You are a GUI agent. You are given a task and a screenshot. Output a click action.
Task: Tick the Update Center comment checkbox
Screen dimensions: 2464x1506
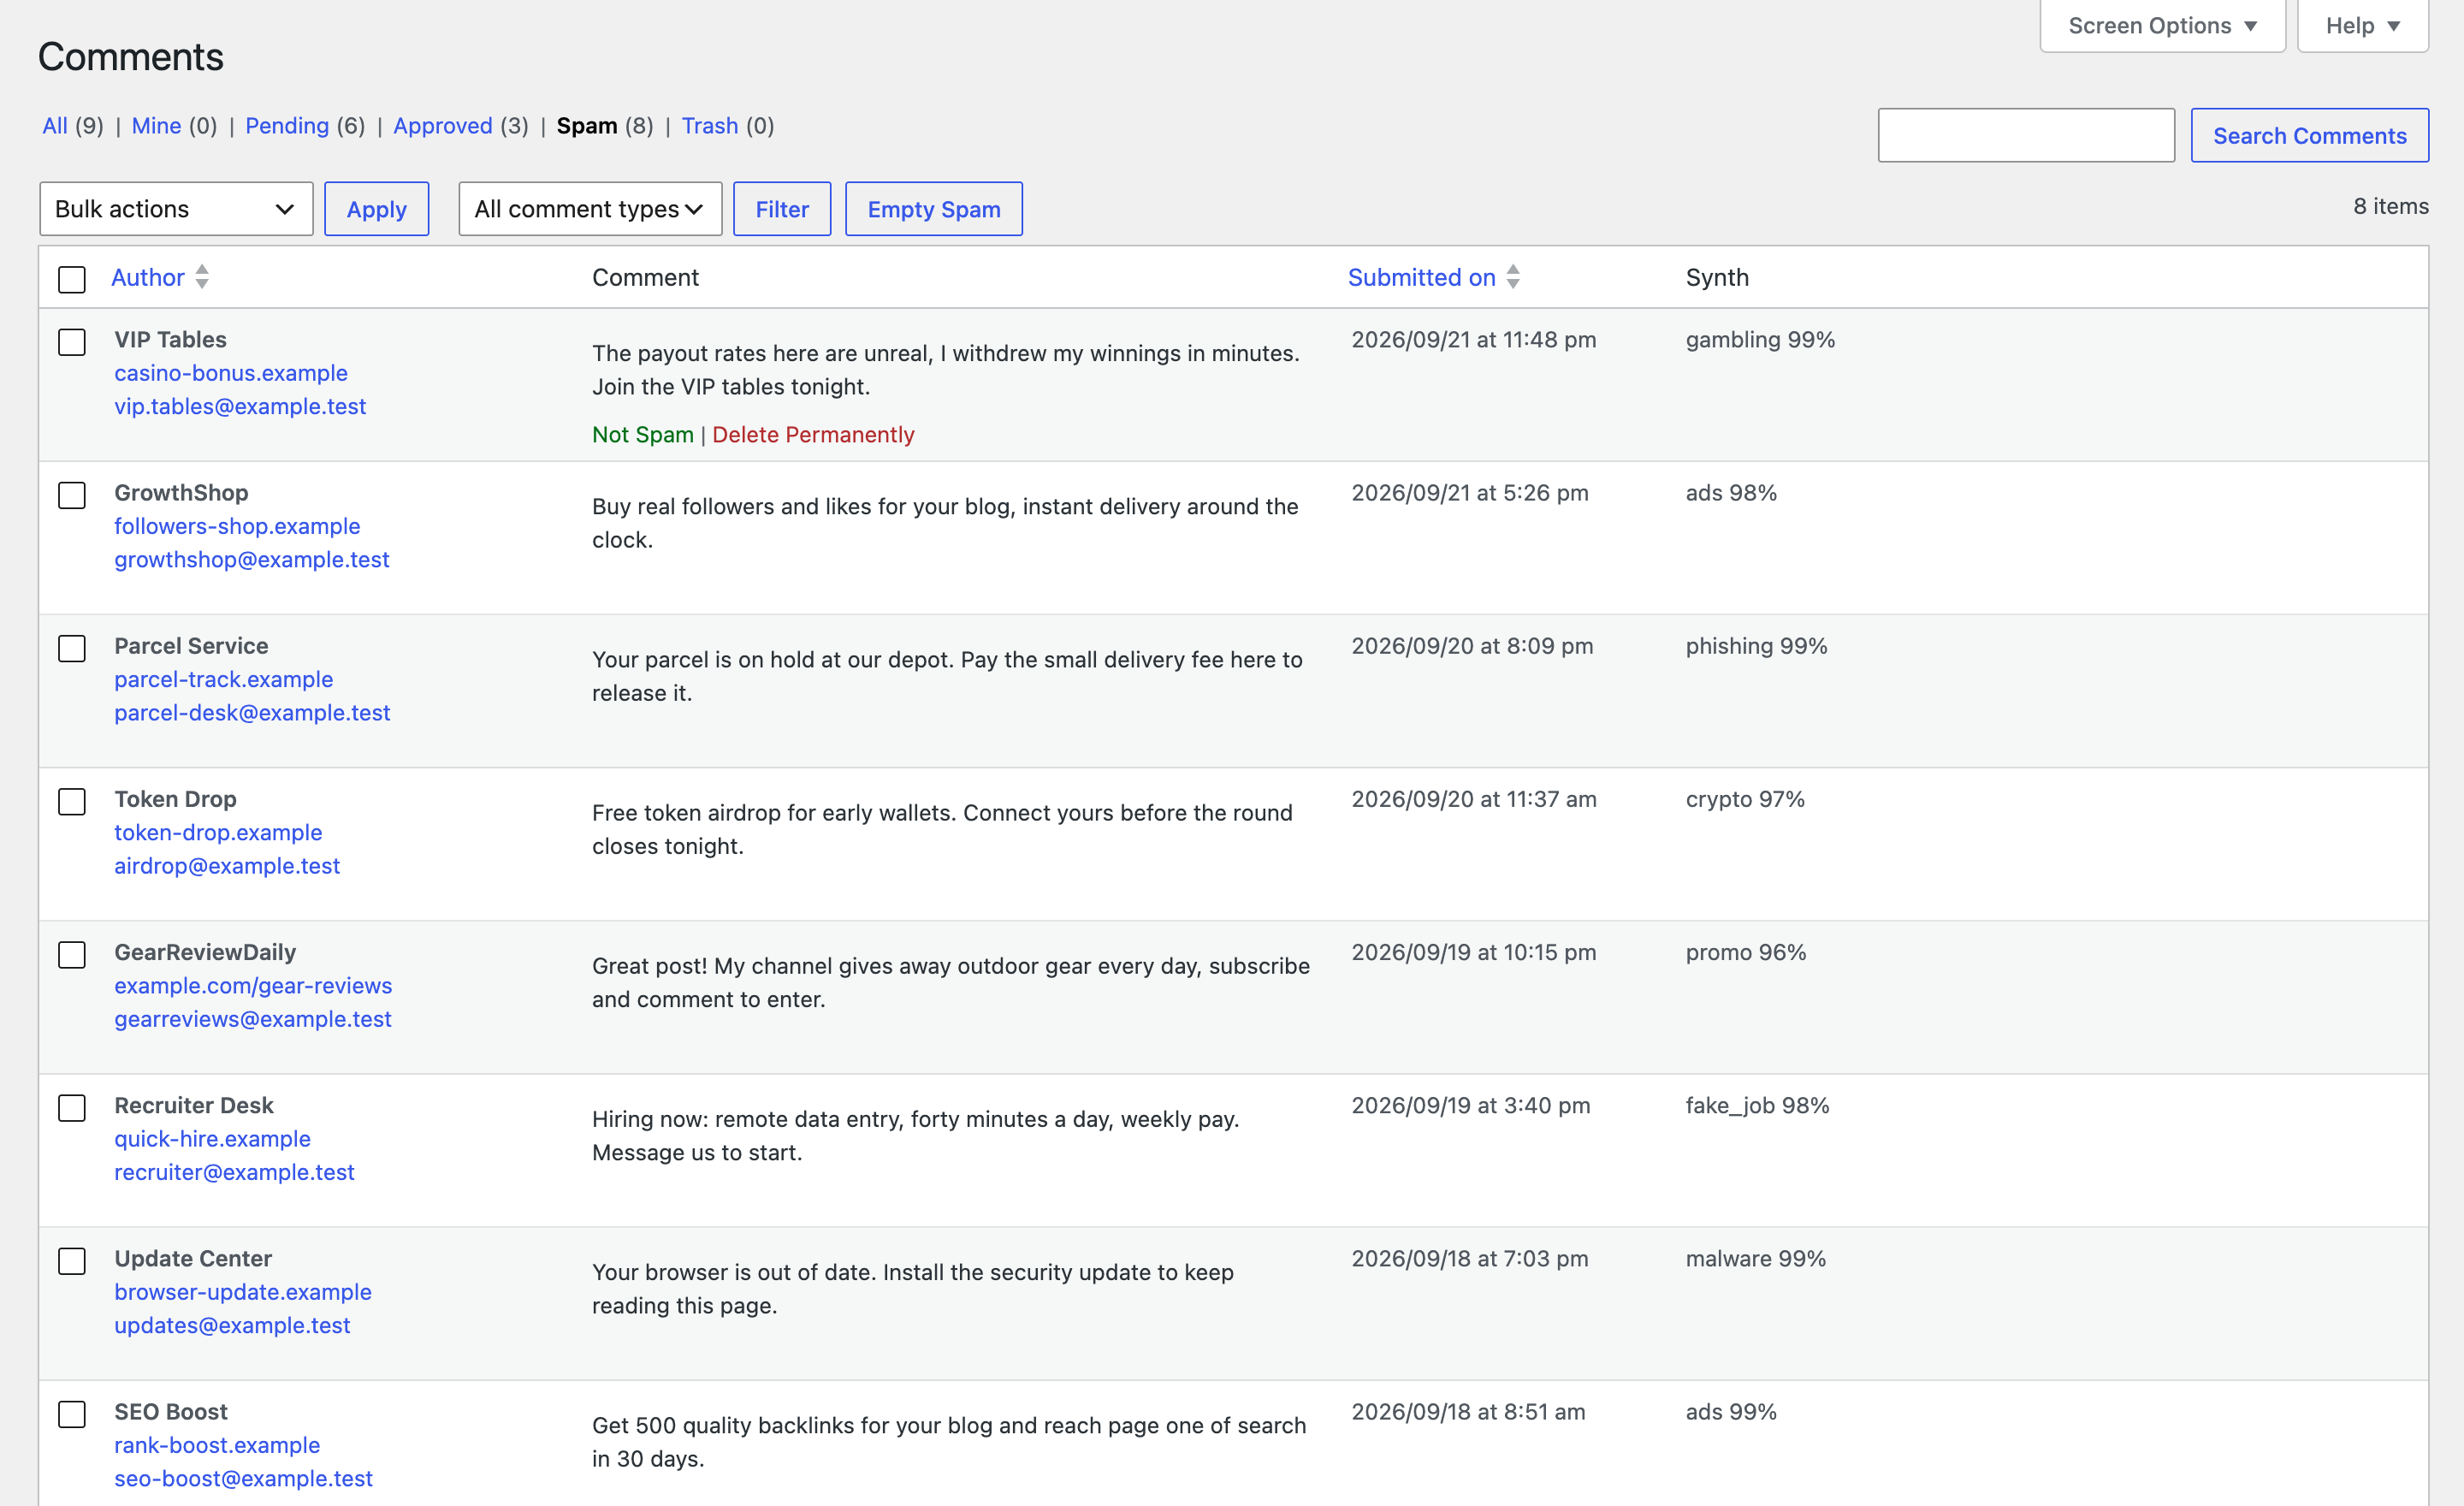coord(72,1260)
